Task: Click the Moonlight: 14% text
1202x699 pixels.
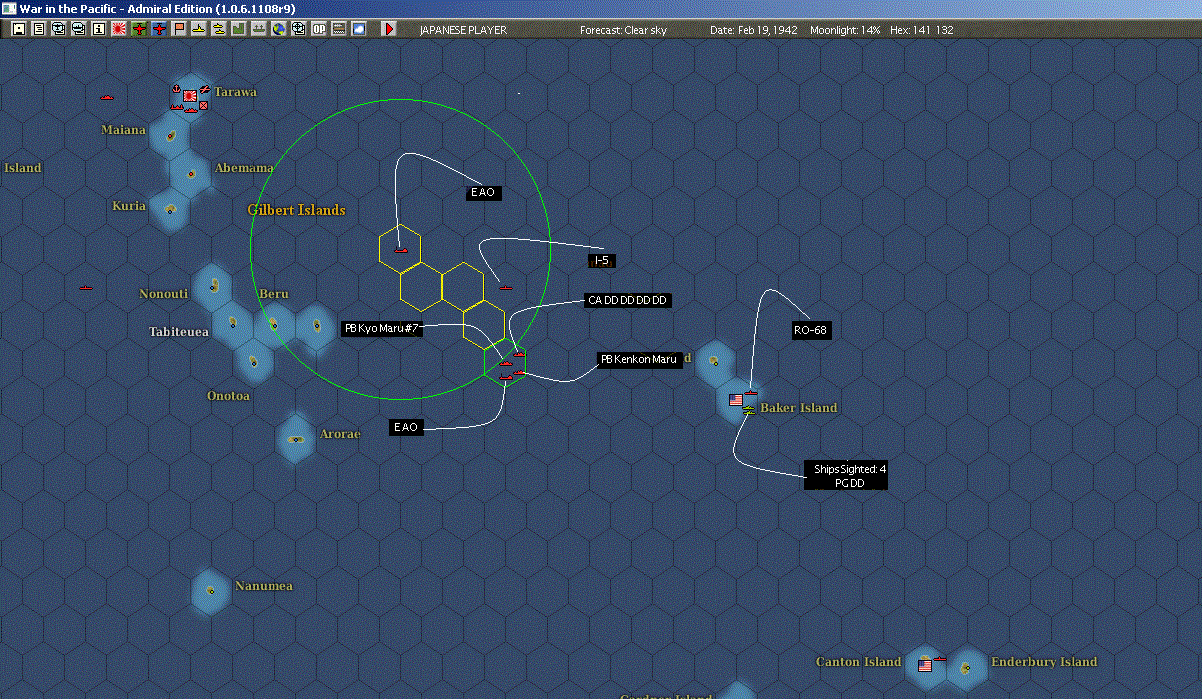Action: tap(845, 30)
